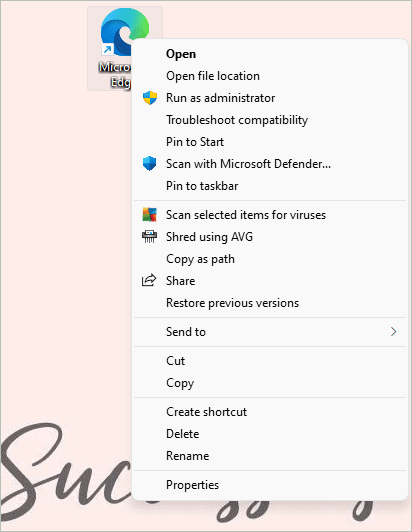Click the Share arrow icon
Viewport: 412px width, 532px height.
[x=149, y=281]
